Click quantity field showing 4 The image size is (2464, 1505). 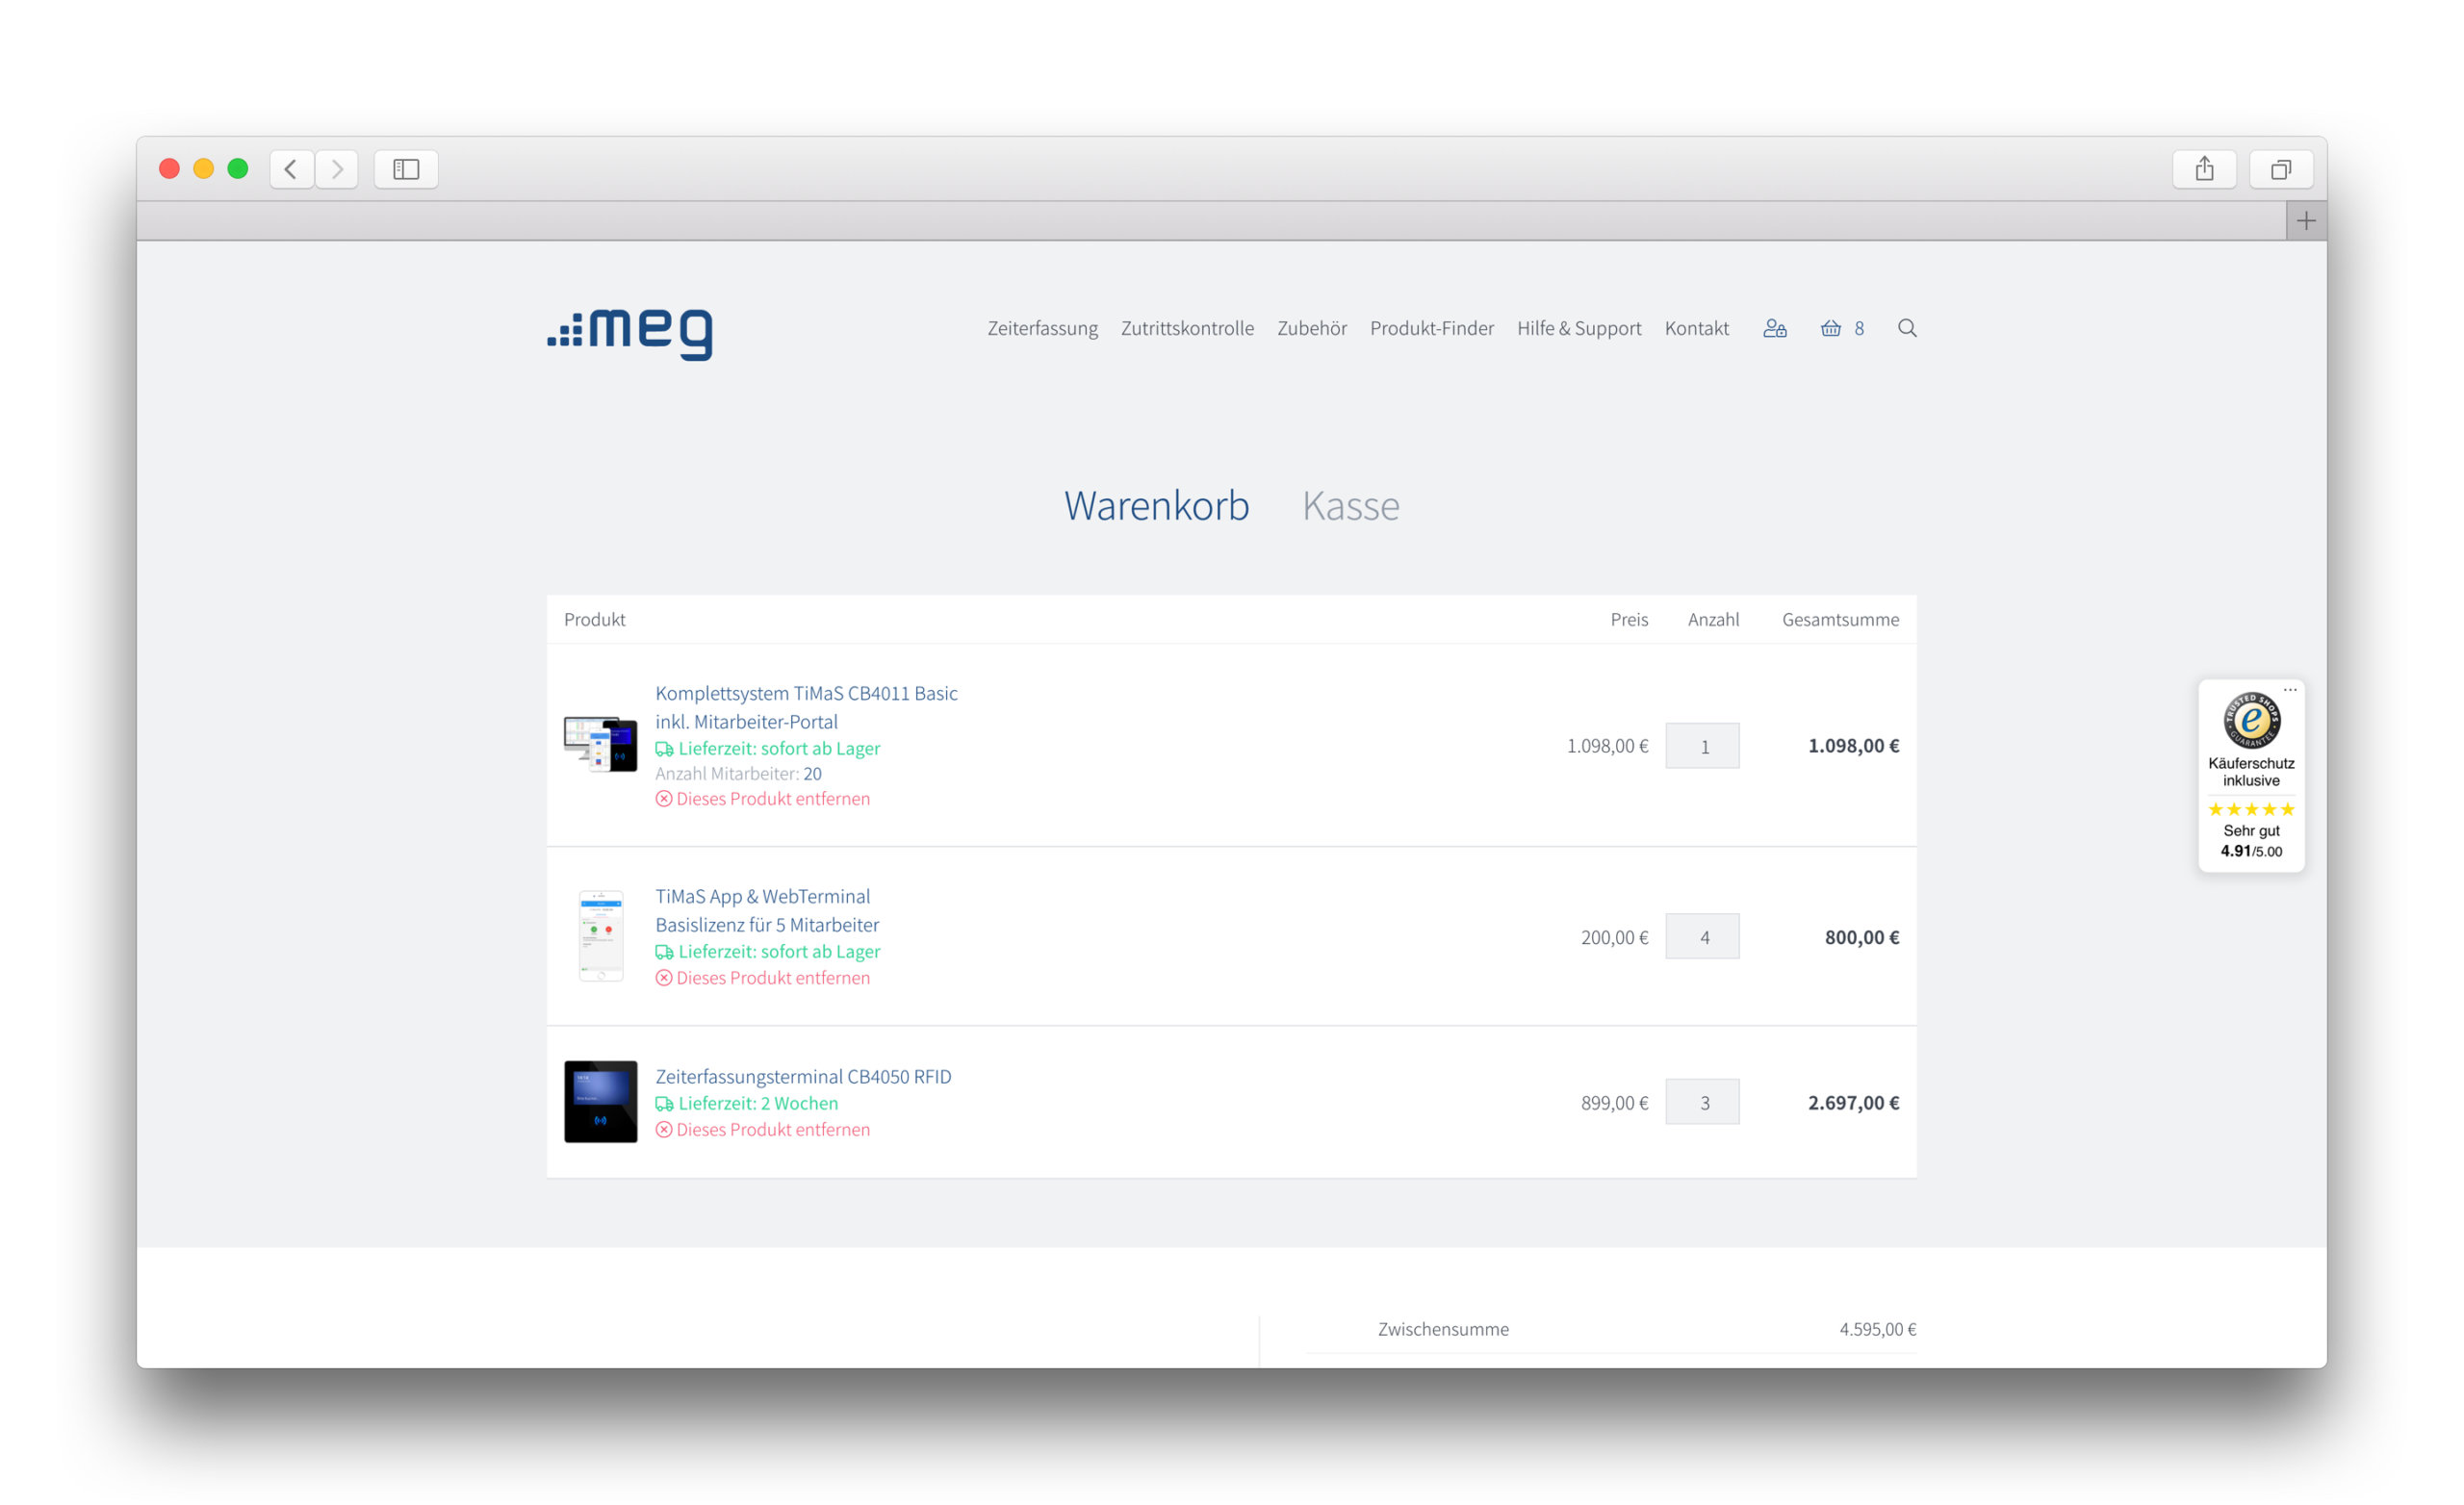click(x=1702, y=937)
